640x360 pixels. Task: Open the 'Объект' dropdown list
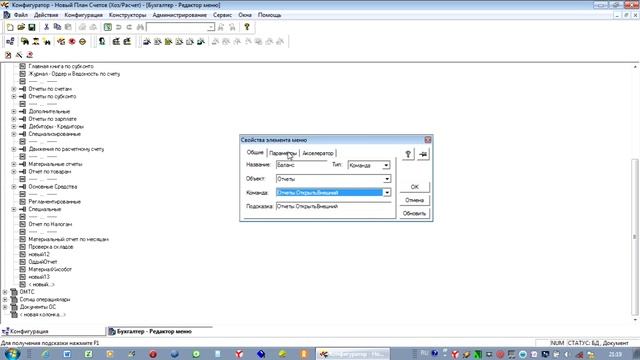pos(387,179)
